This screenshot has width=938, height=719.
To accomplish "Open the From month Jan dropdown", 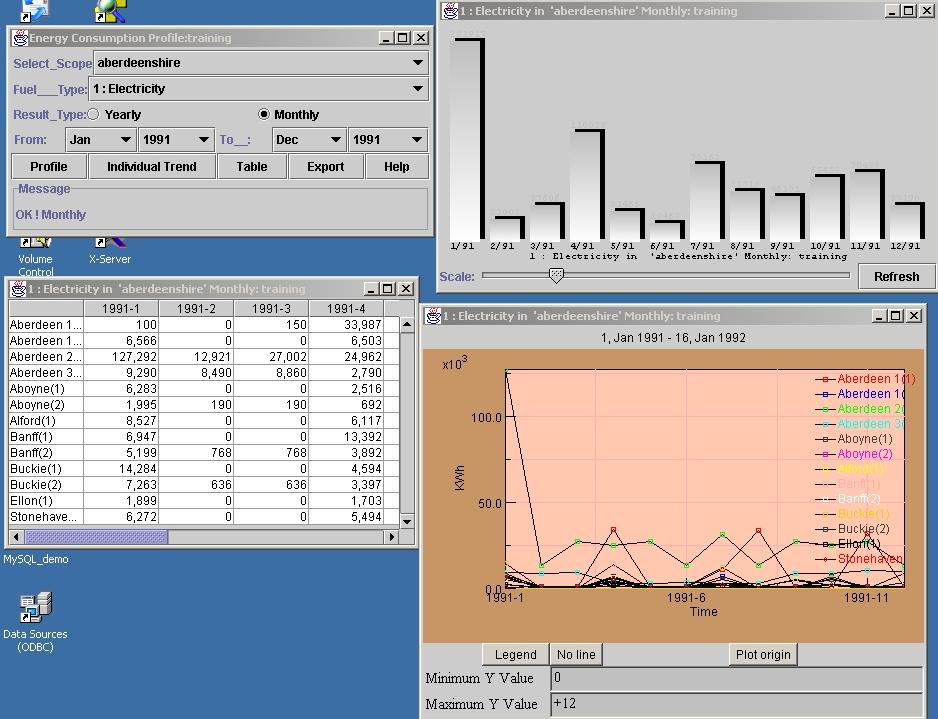I will (125, 140).
